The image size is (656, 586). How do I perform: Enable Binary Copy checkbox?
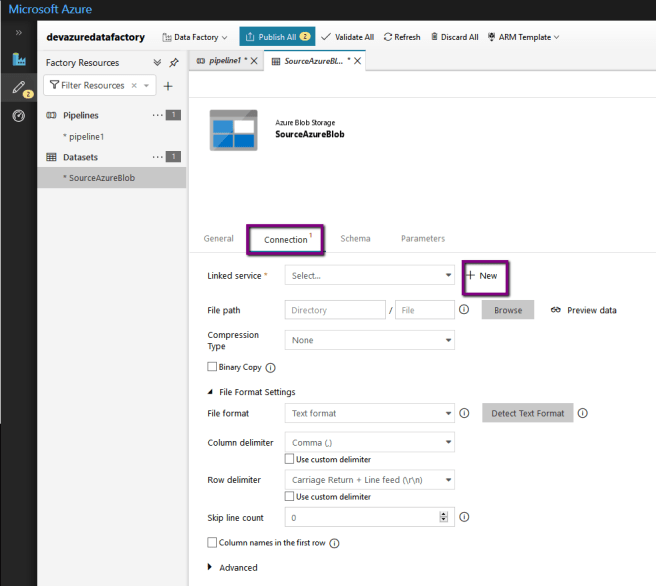coord(212,367)
